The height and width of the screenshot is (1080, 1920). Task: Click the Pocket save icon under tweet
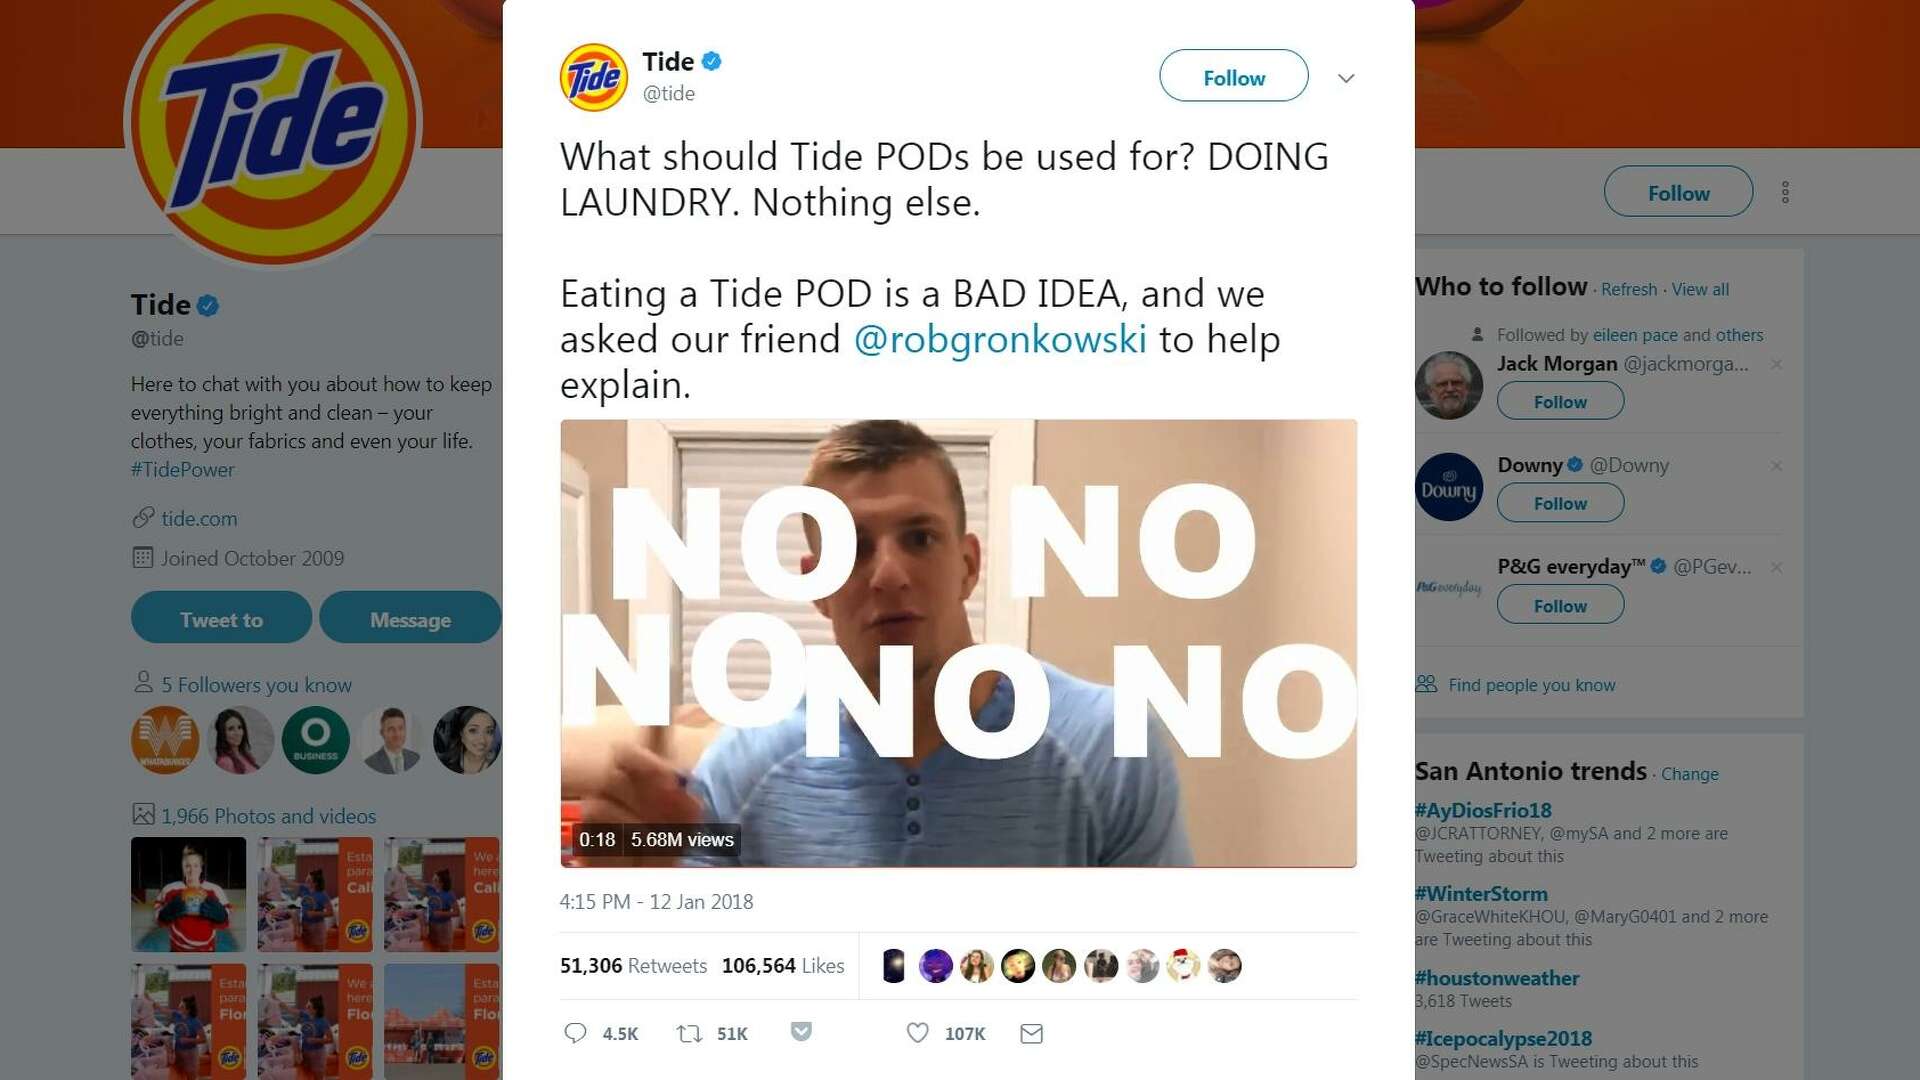[801, 1031]
